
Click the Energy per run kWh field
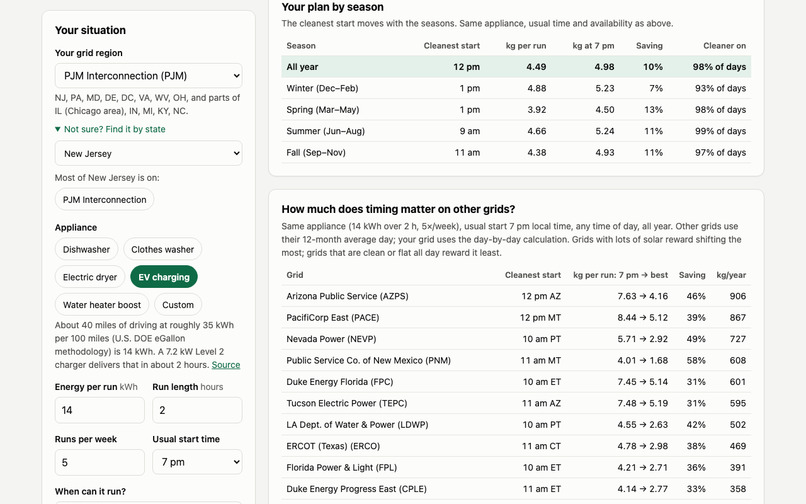coord(100,410)
